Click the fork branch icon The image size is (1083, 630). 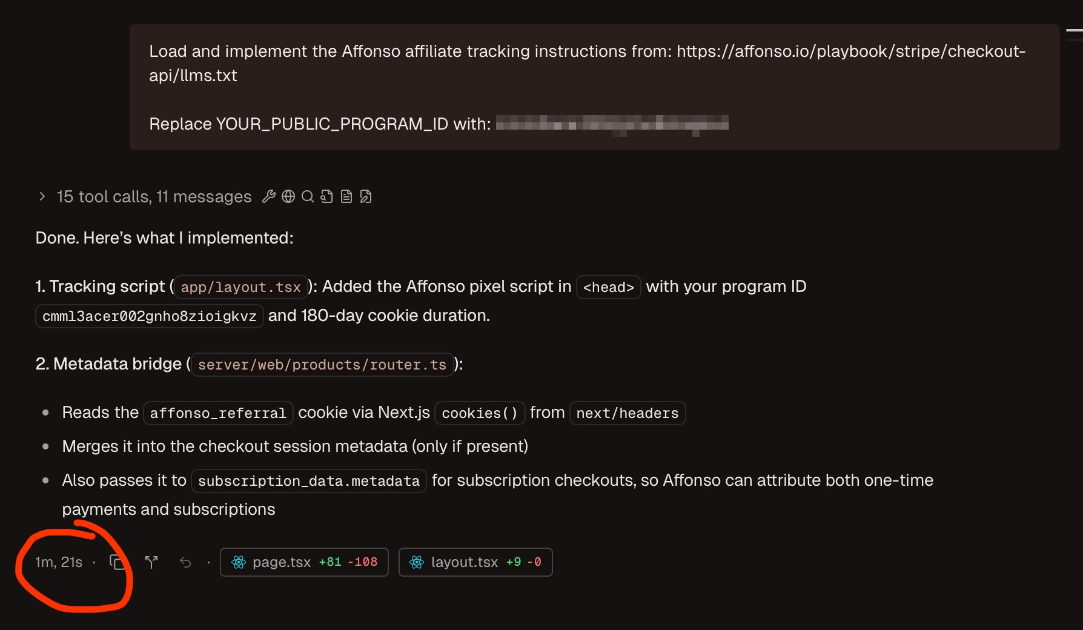pos(151,562)
